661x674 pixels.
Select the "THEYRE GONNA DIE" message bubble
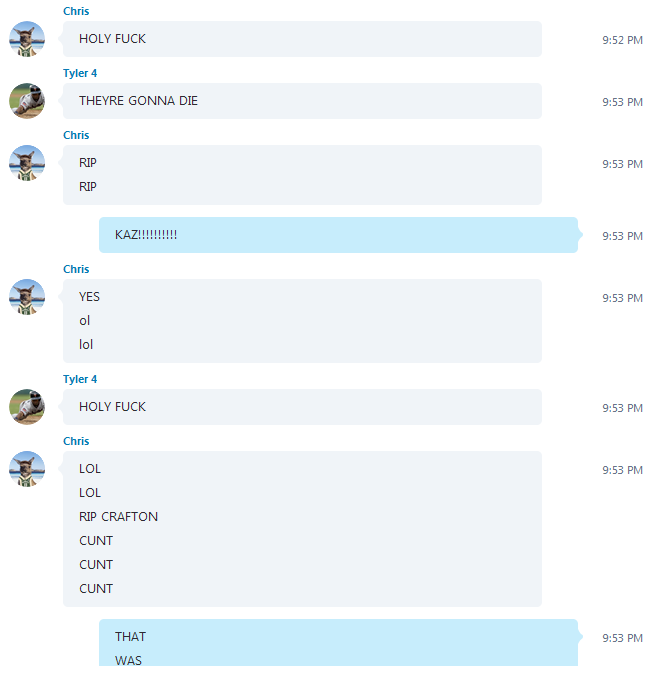point(302,101)
